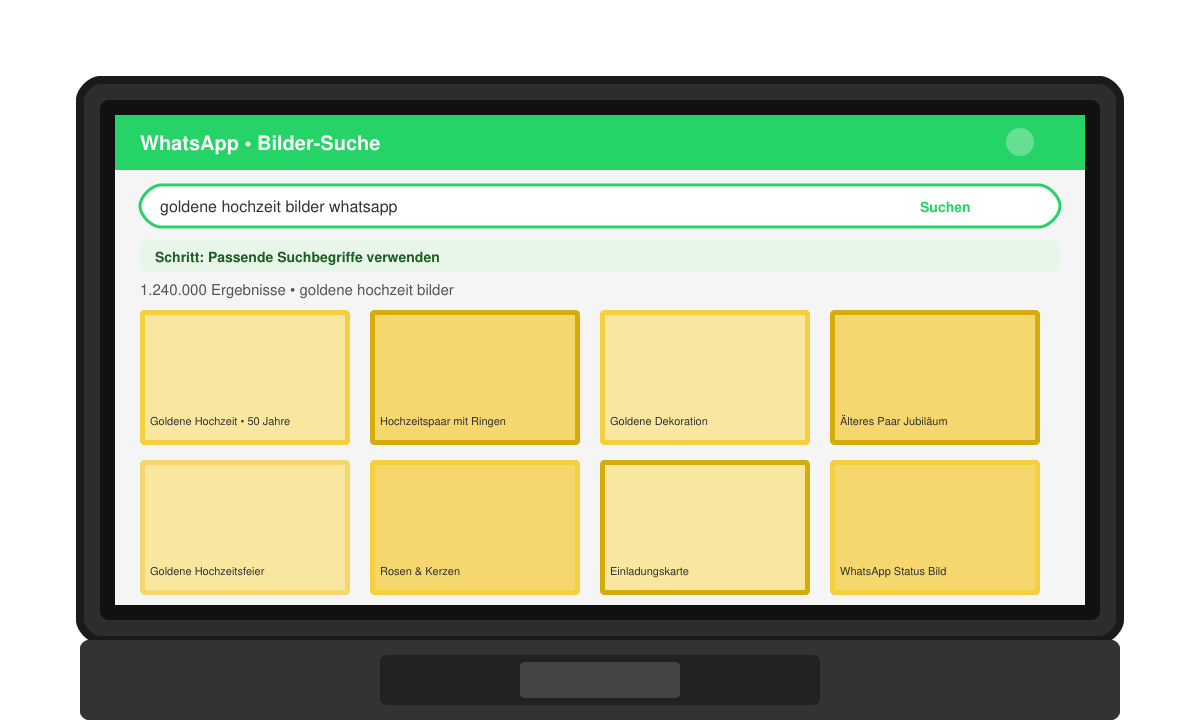Image resolution: width=1200 pixels, height=720 pixels.
Task: Focus the search field with 'goldene hochzeit bilder whatsapp'
Action: pyautogui.click(x=600, y=206)
